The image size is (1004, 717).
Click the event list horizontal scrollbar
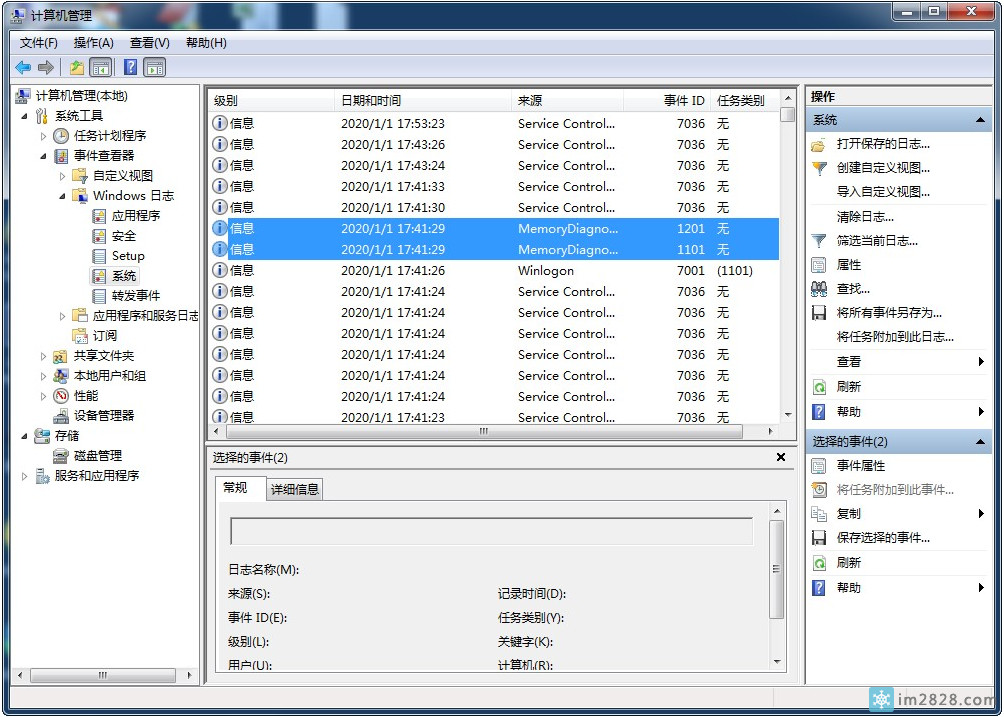[484, 432]
